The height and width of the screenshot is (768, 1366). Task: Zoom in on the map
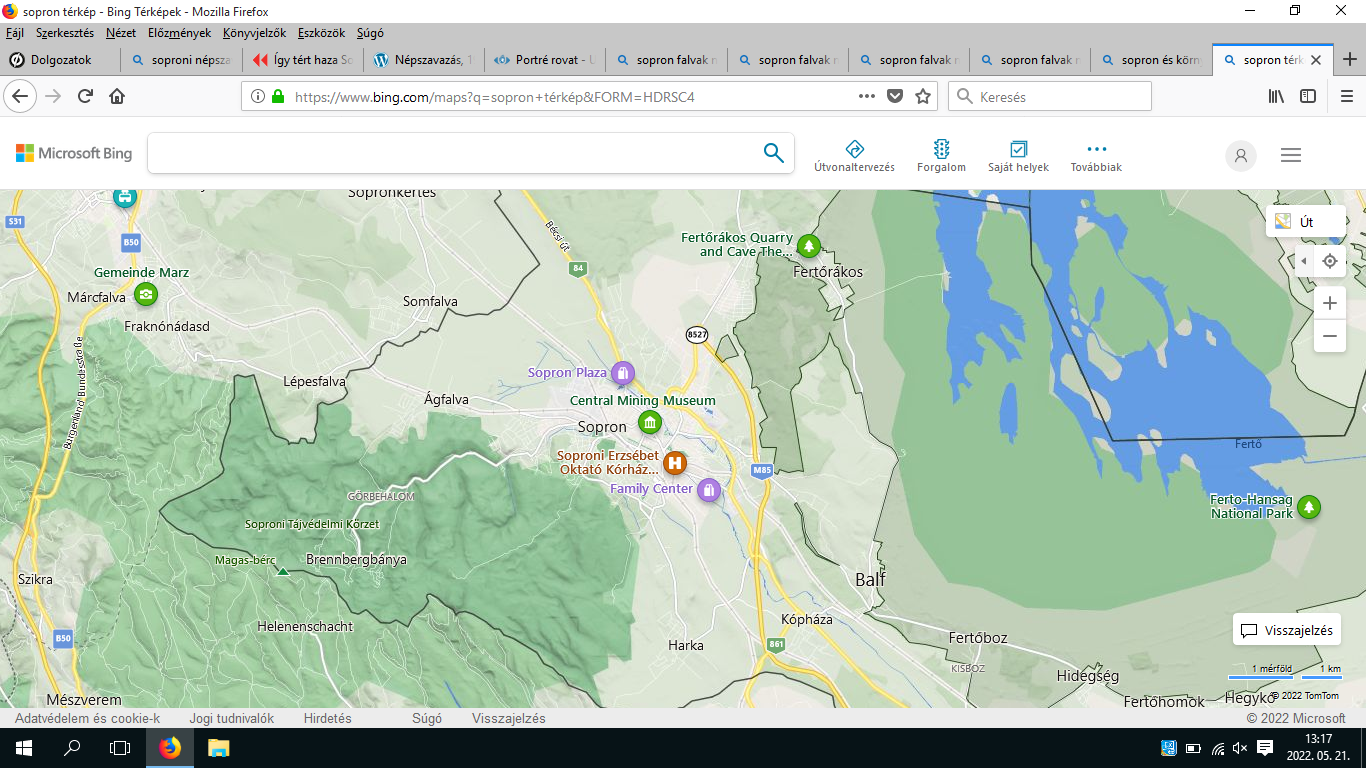click(1329, 303)
